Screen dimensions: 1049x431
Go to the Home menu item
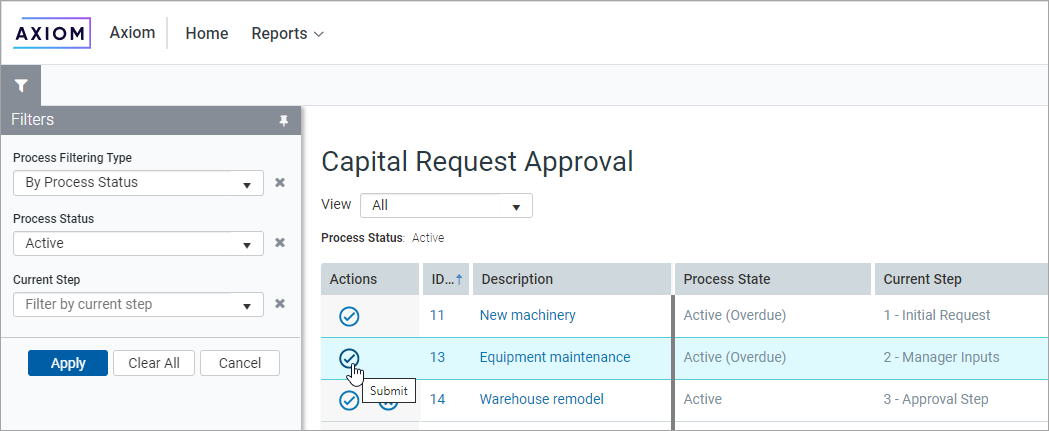pos(207,33)
